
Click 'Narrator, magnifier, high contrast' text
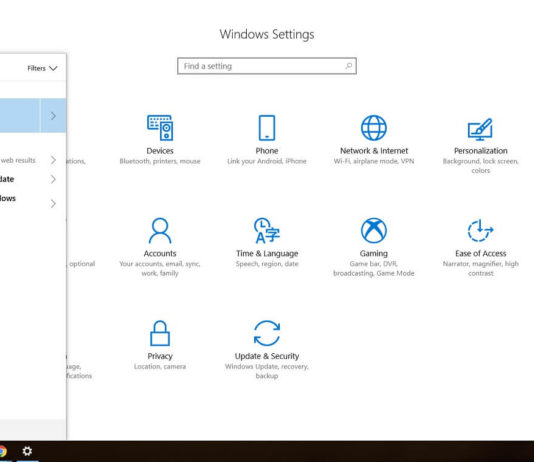point(480,268)
